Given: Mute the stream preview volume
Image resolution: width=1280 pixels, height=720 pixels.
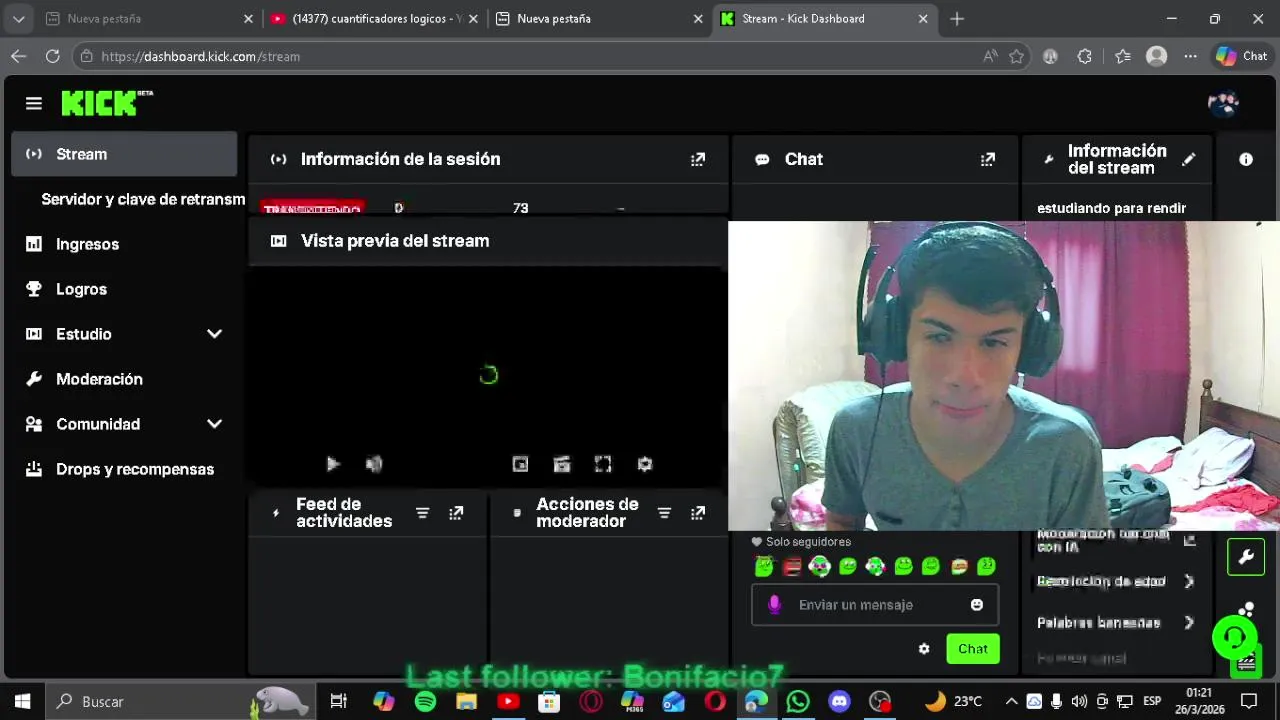Looking at the screenshot, I should (x=374, y=464).
